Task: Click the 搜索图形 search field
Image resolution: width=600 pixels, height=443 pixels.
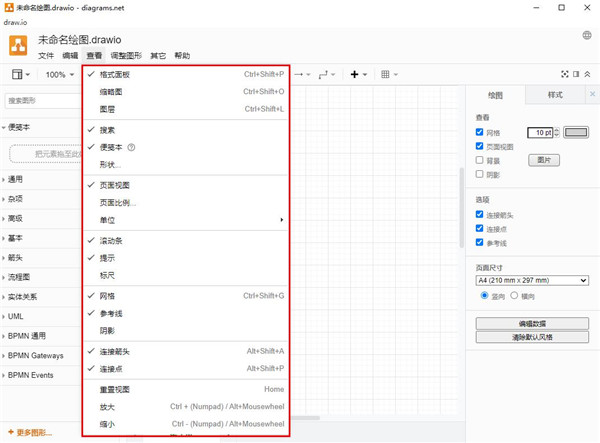Action: coord(43,101)
